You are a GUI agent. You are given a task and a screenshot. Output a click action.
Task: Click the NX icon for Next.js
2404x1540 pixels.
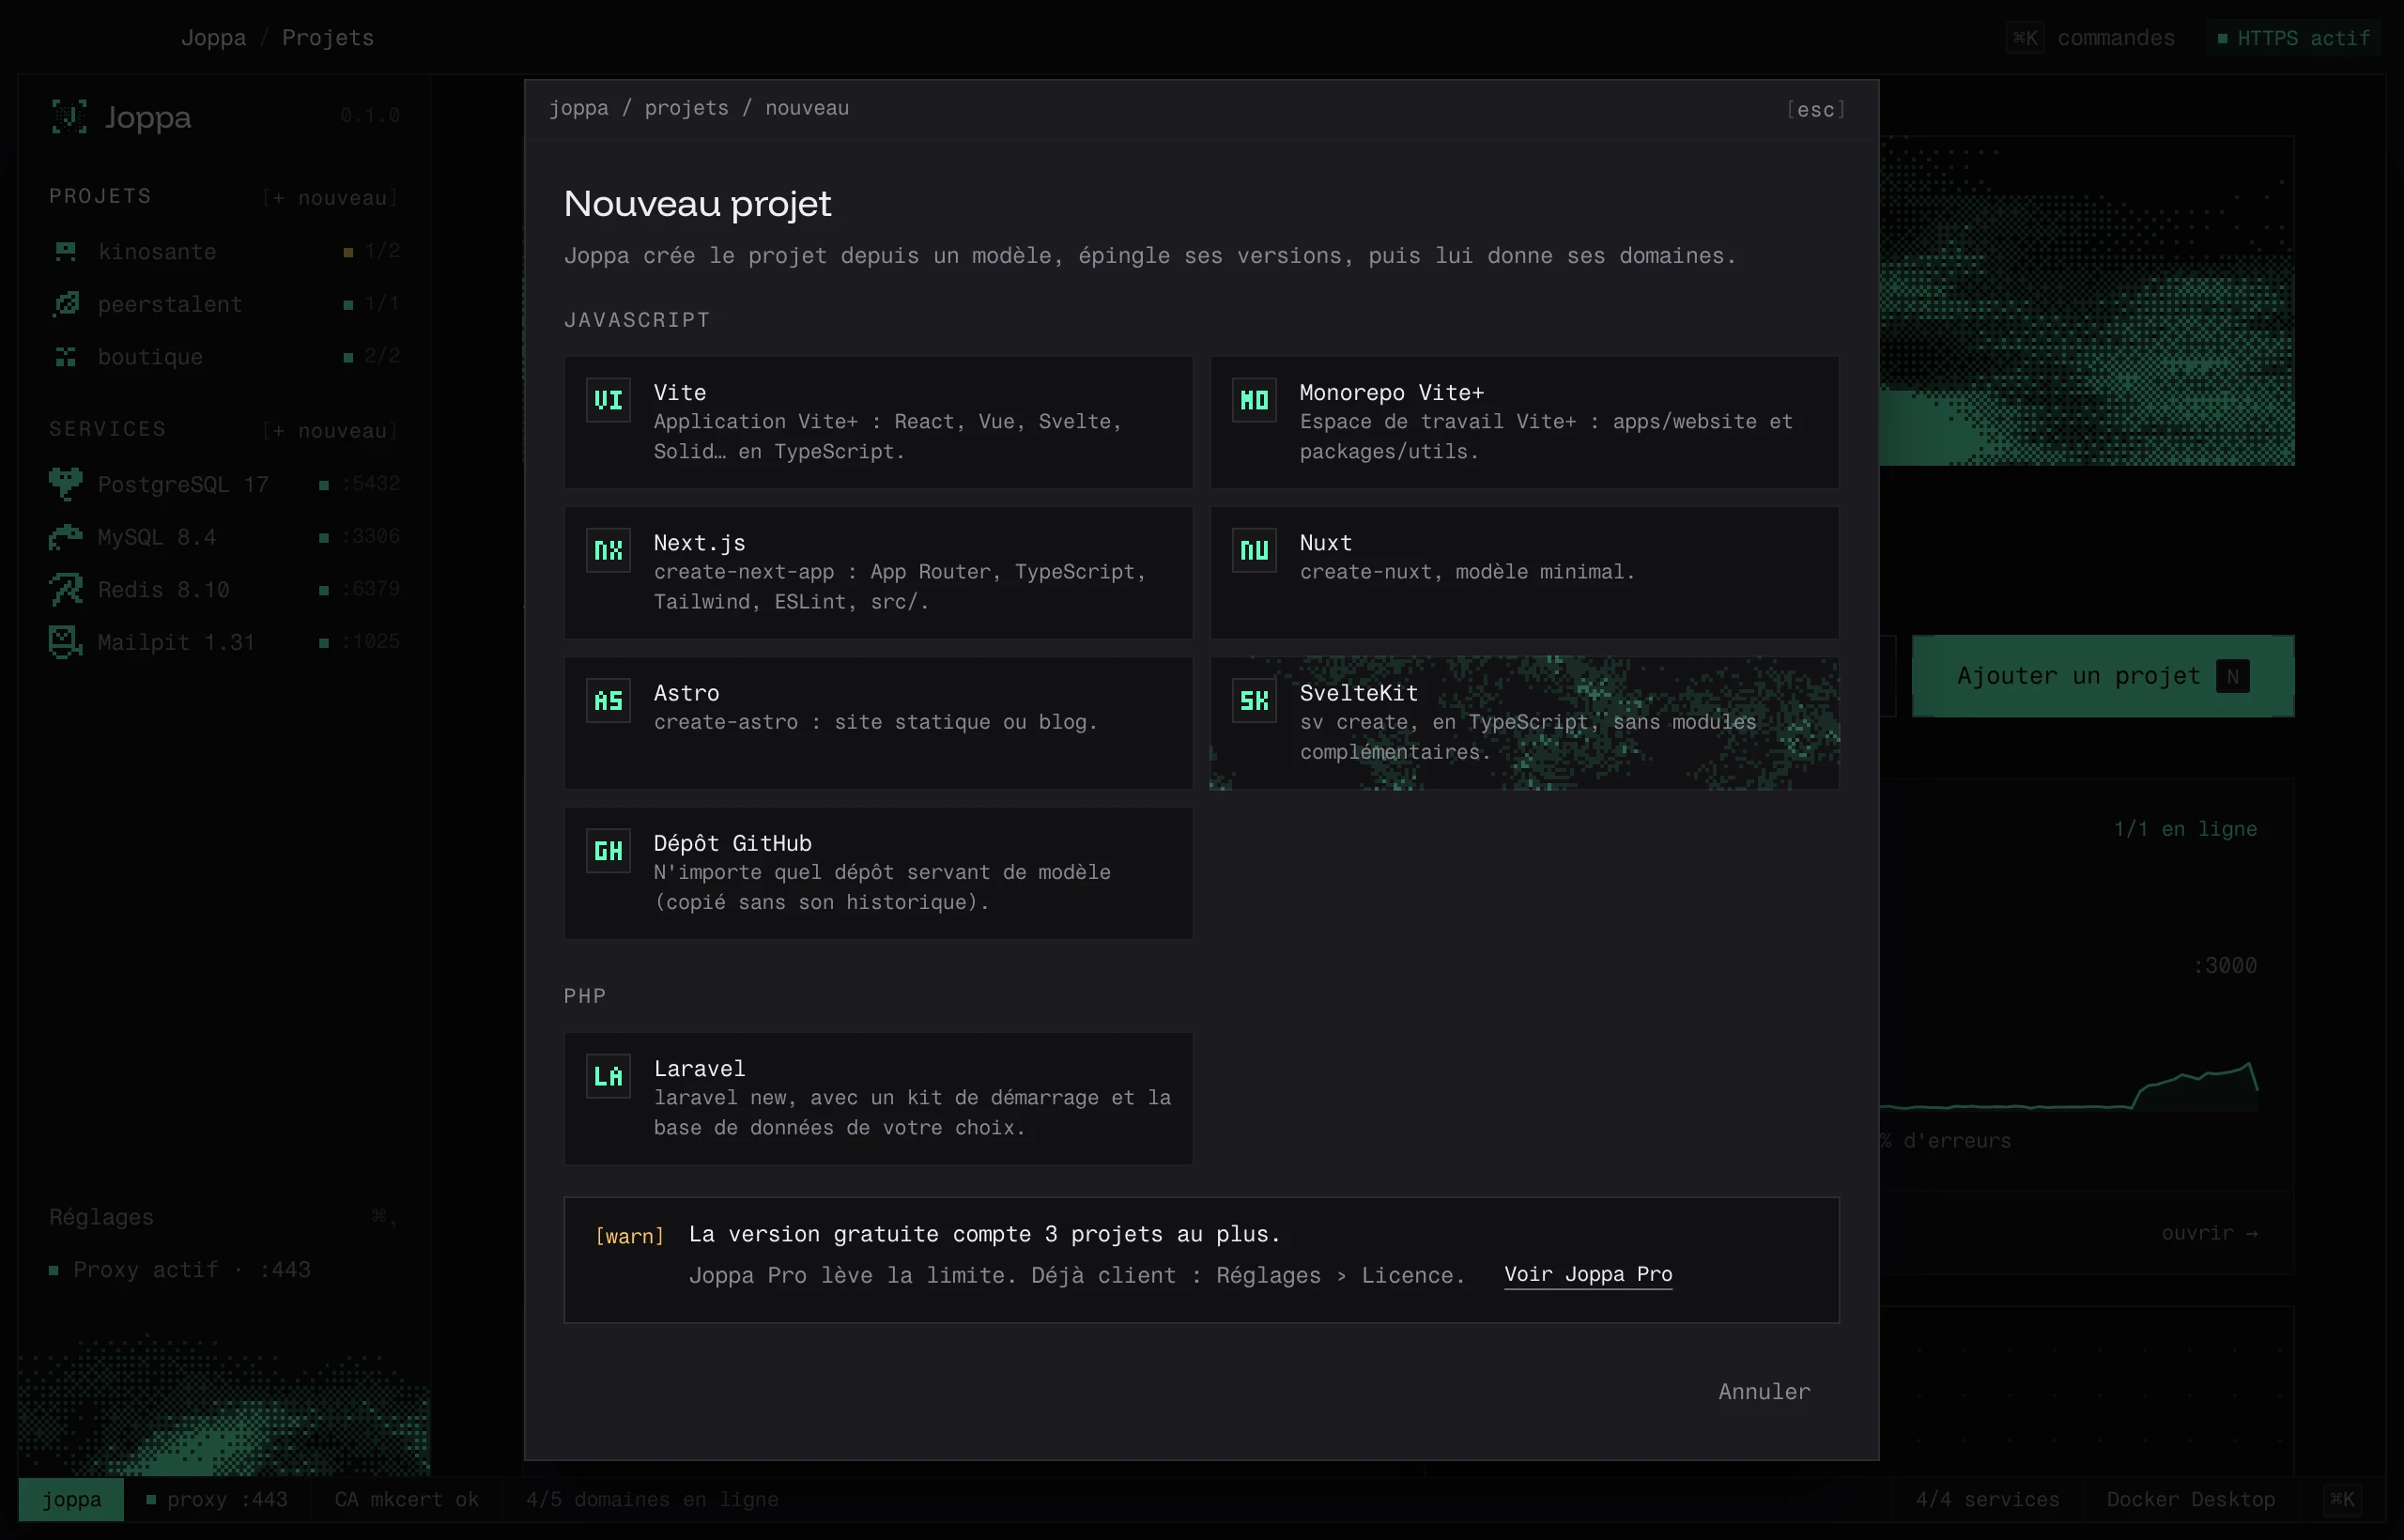[608, 550]
